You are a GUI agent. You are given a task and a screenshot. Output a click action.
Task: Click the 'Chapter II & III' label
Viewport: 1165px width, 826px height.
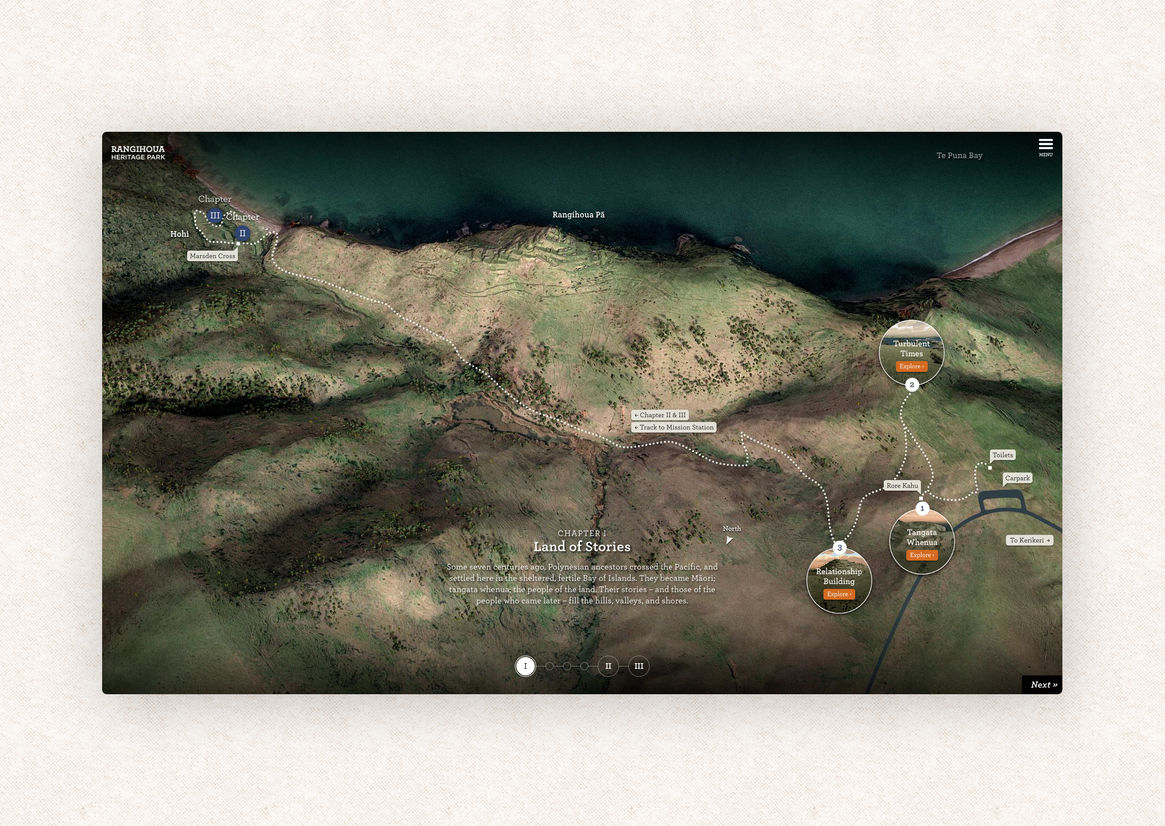pos(660,415)
